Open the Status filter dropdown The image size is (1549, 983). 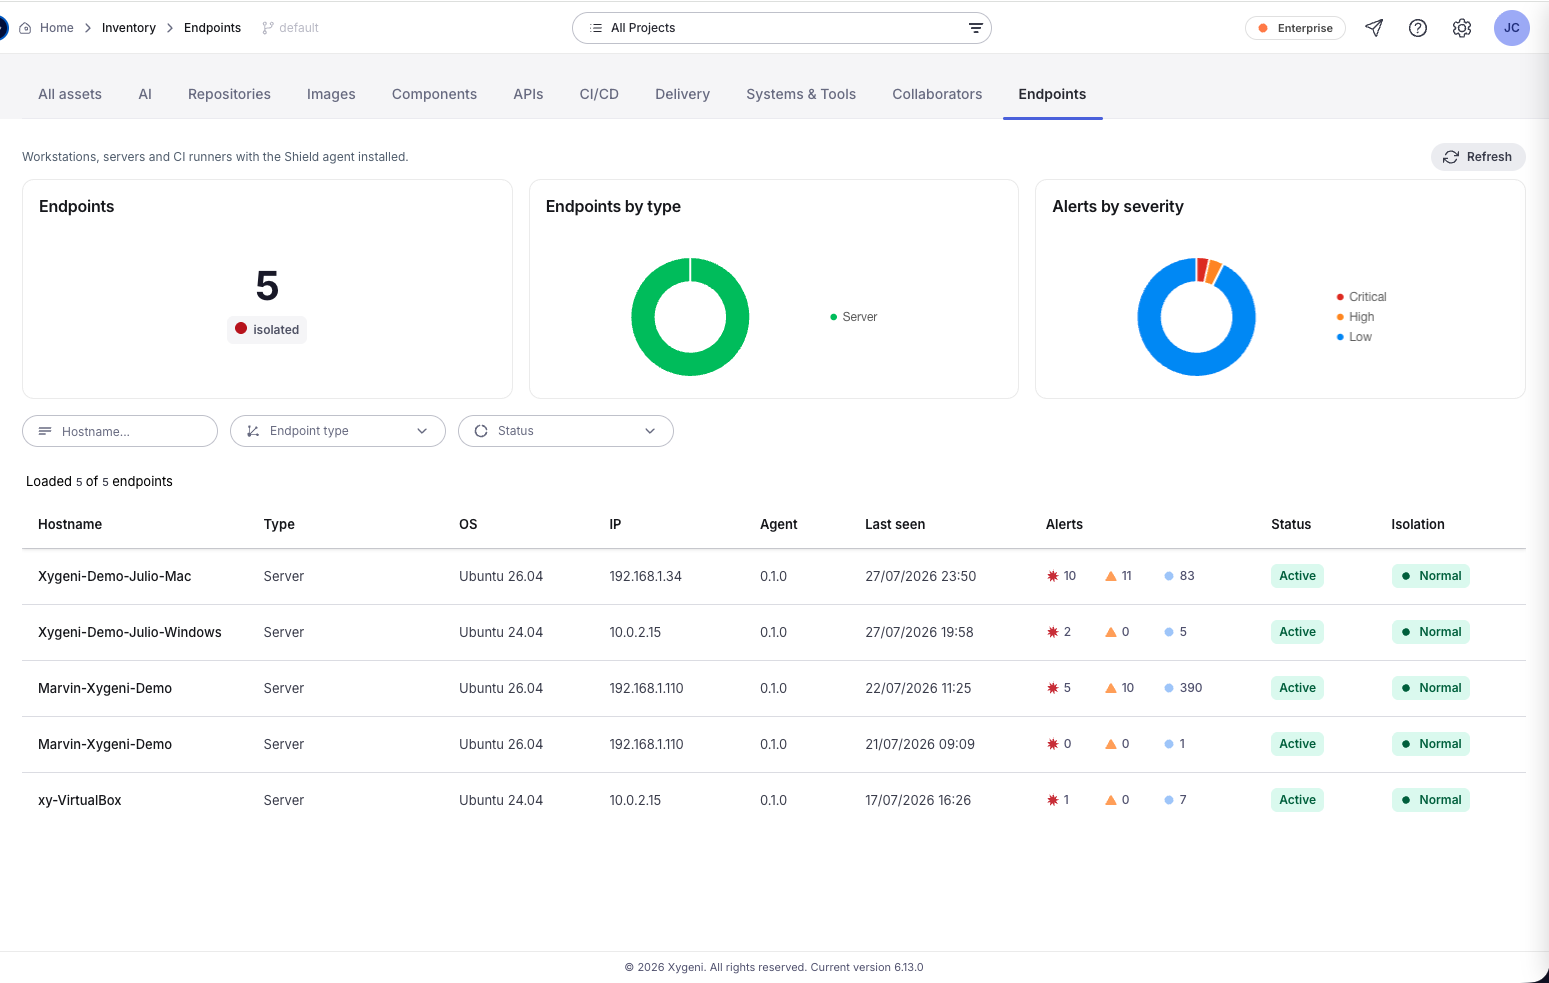[x=566, y=431]
